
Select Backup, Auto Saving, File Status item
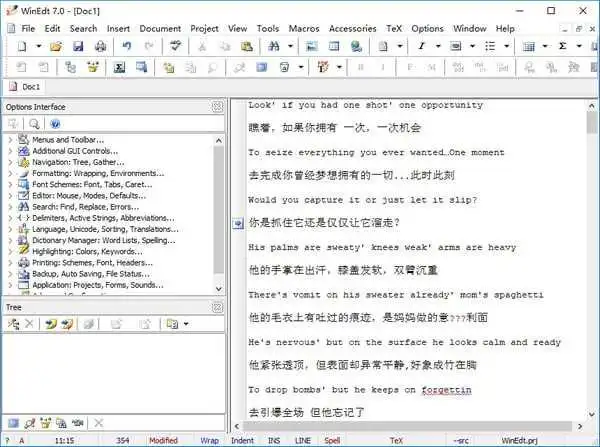point(91,274)
